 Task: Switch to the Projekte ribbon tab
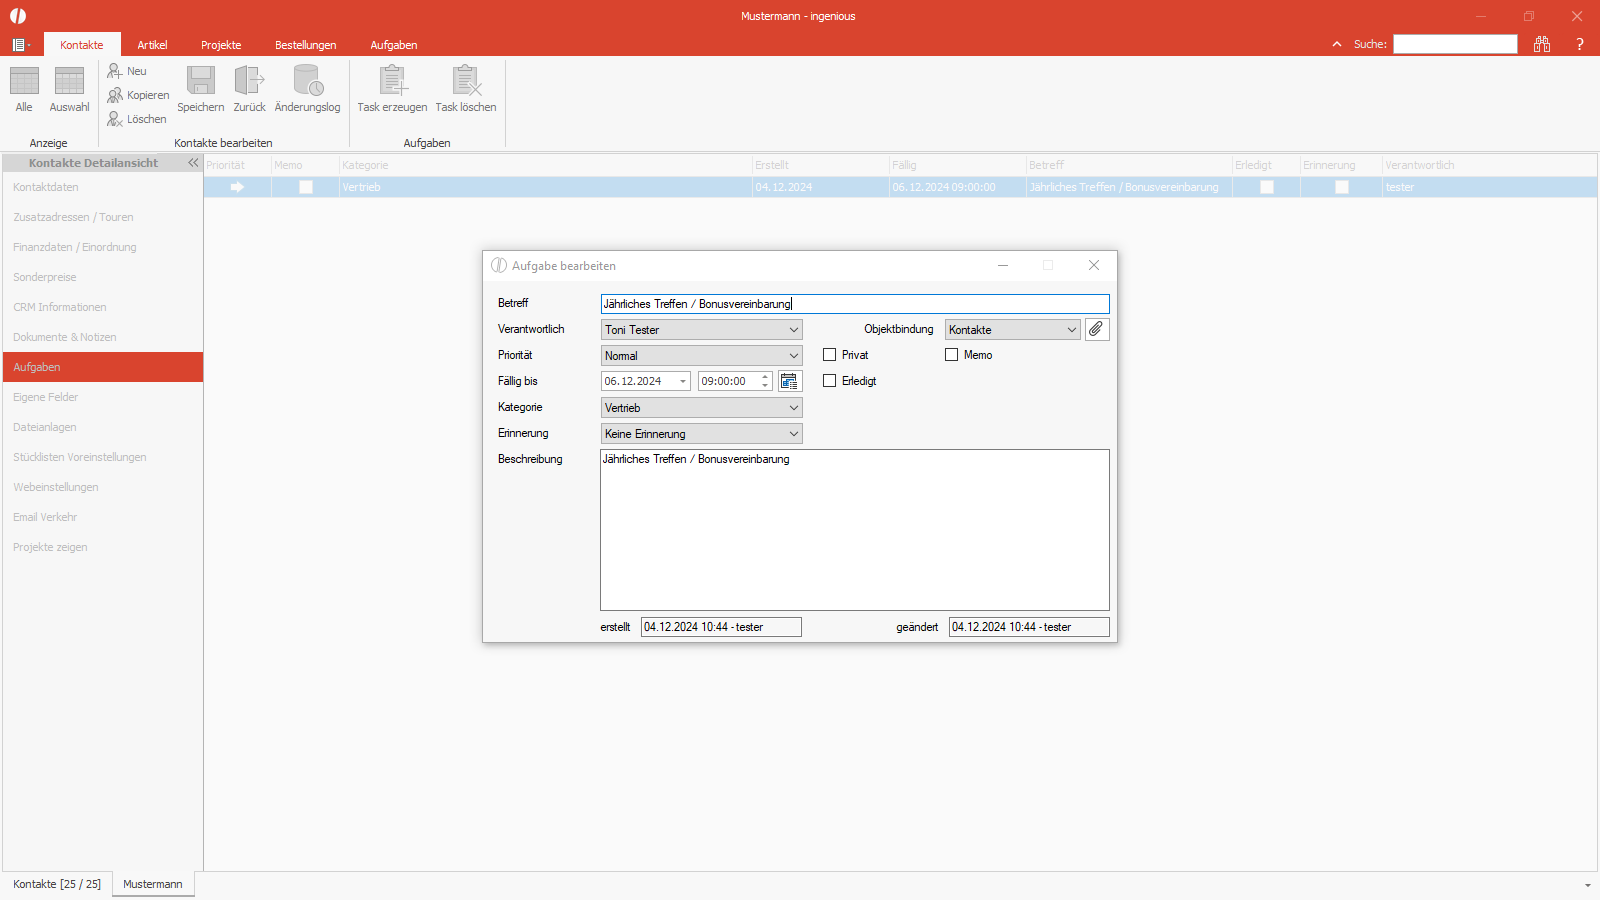[221, 45]
